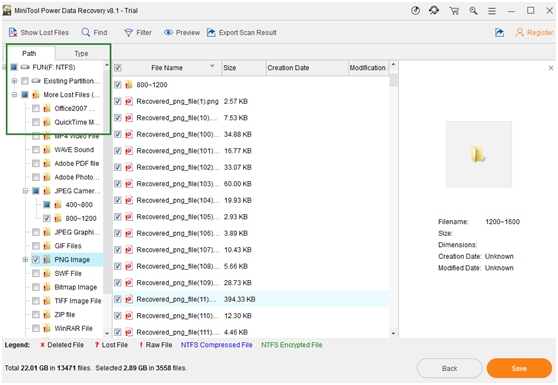558x385 pixels.
Task: Click the MP4 Video File folder icon
Action: pyautogui.click(x=47, y=136)
